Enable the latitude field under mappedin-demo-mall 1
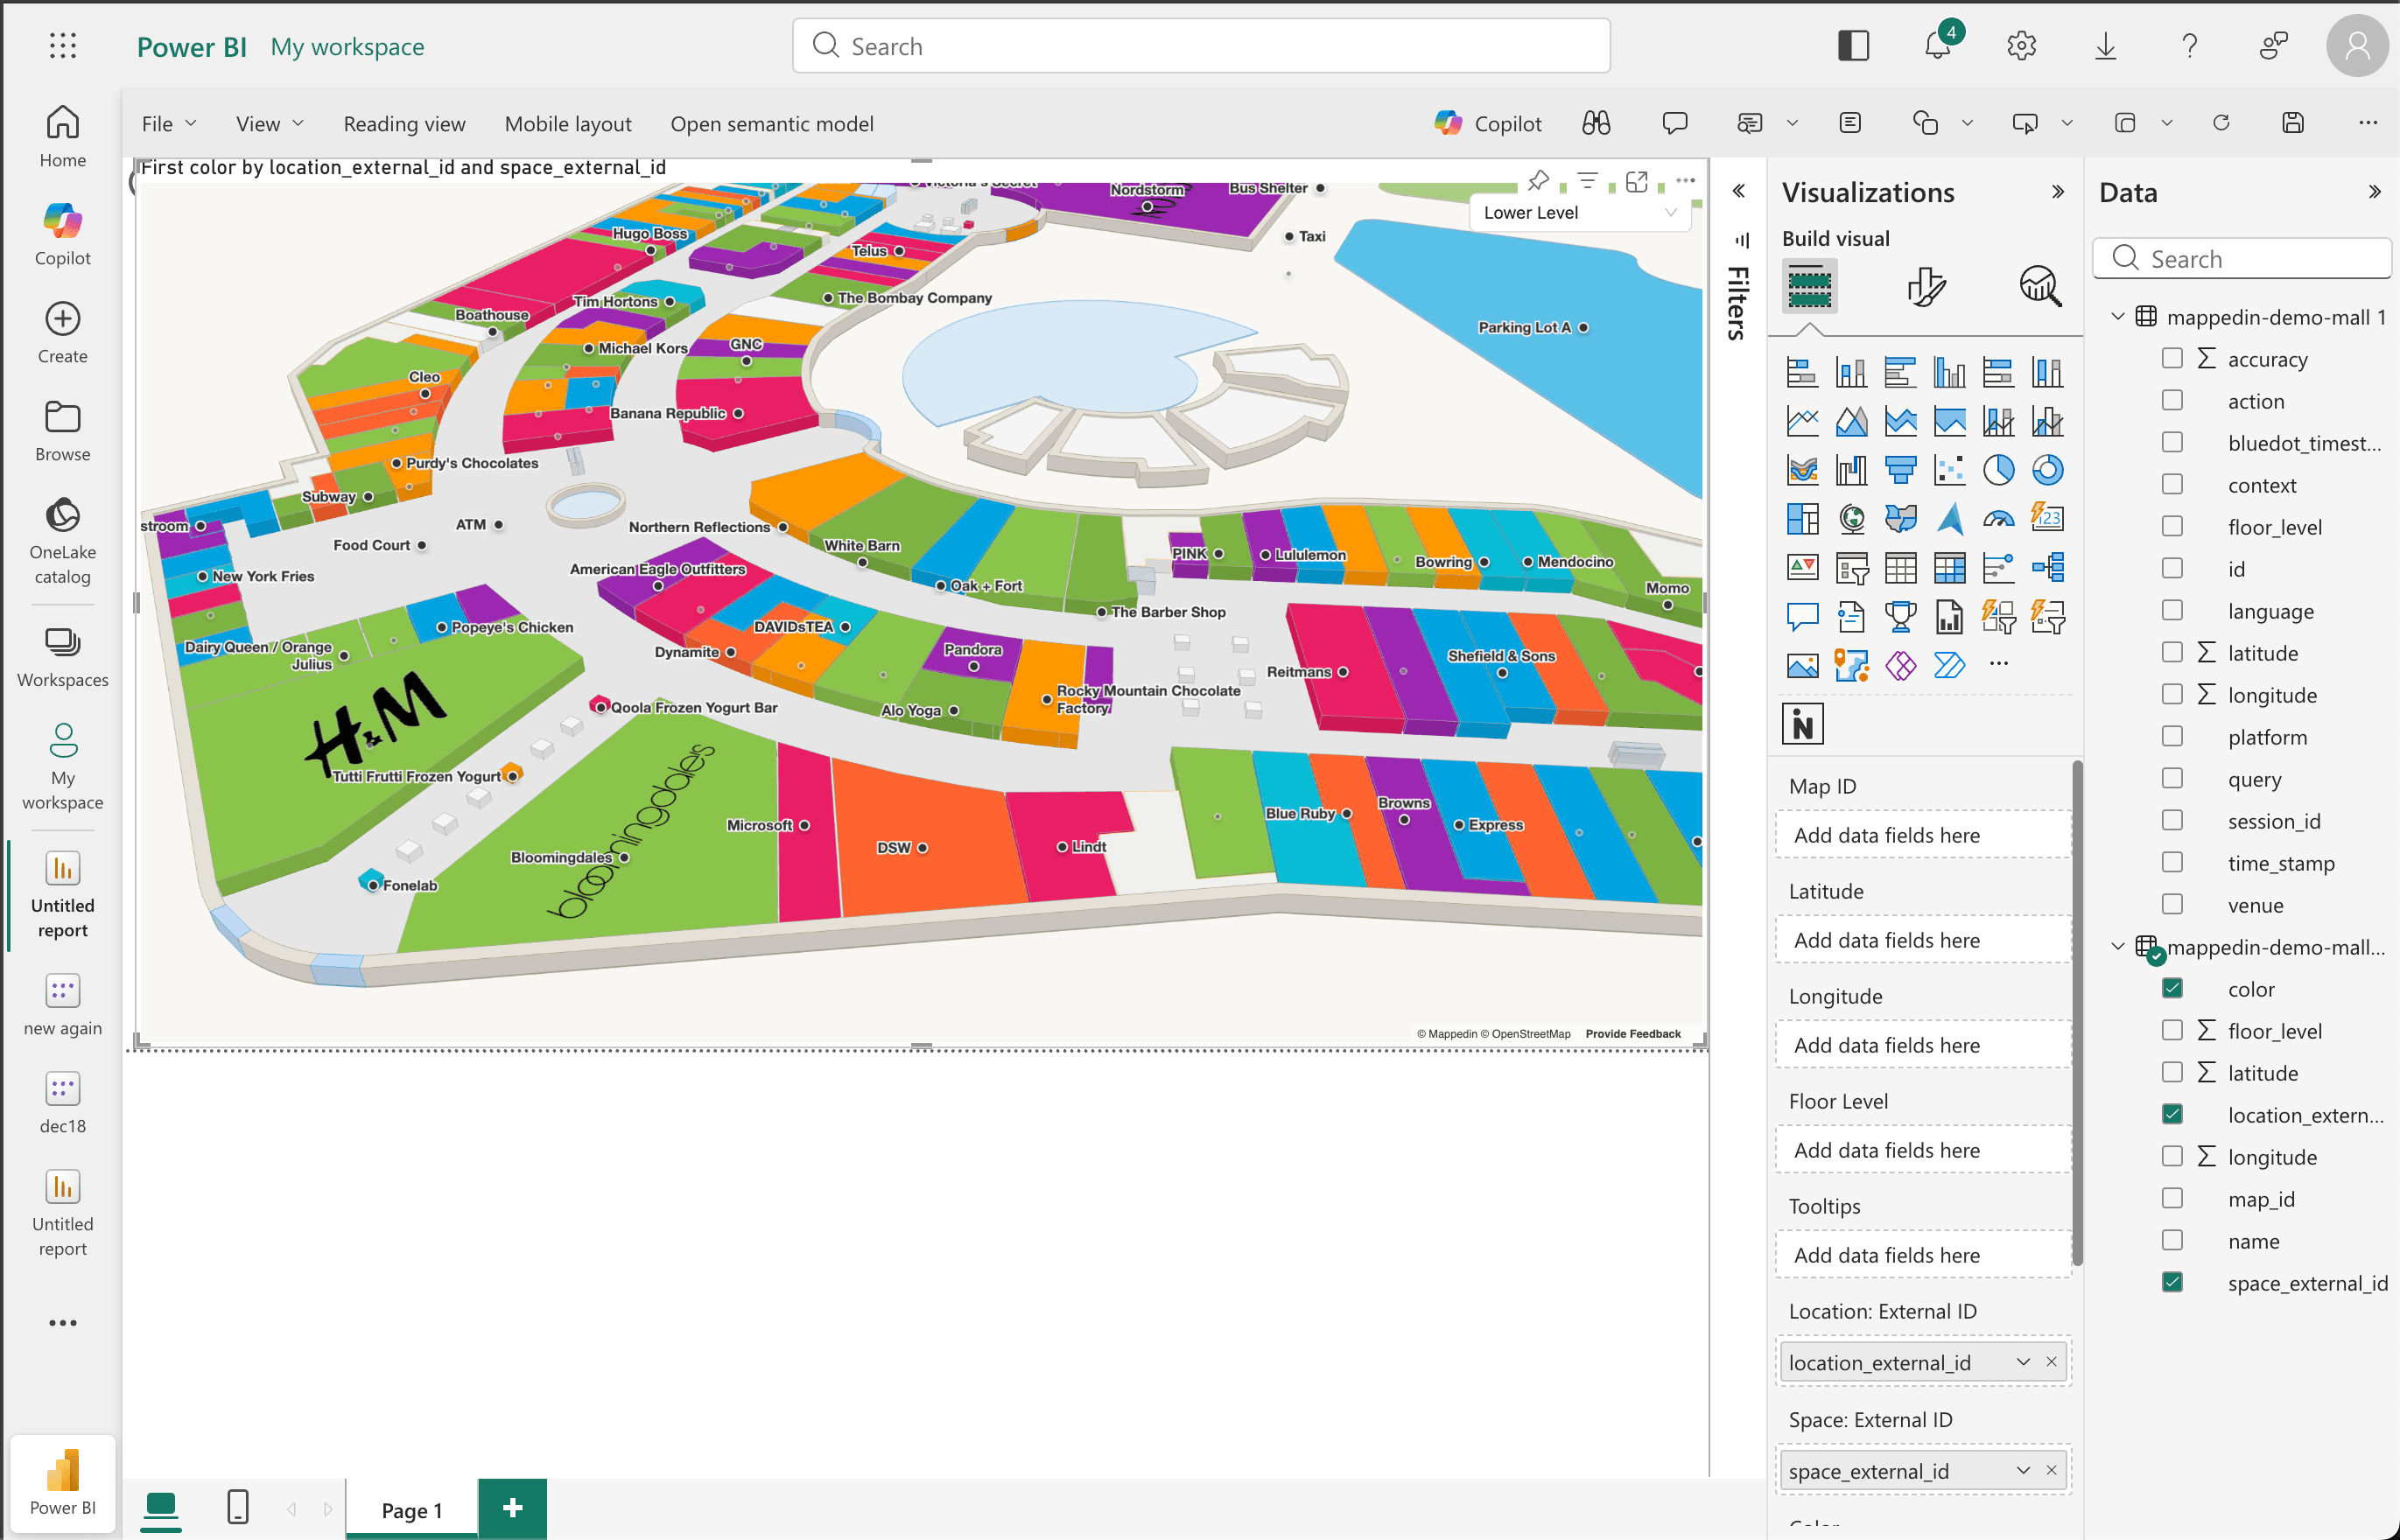This screenshot has width=2400, height=1540. pos(2172,652)
